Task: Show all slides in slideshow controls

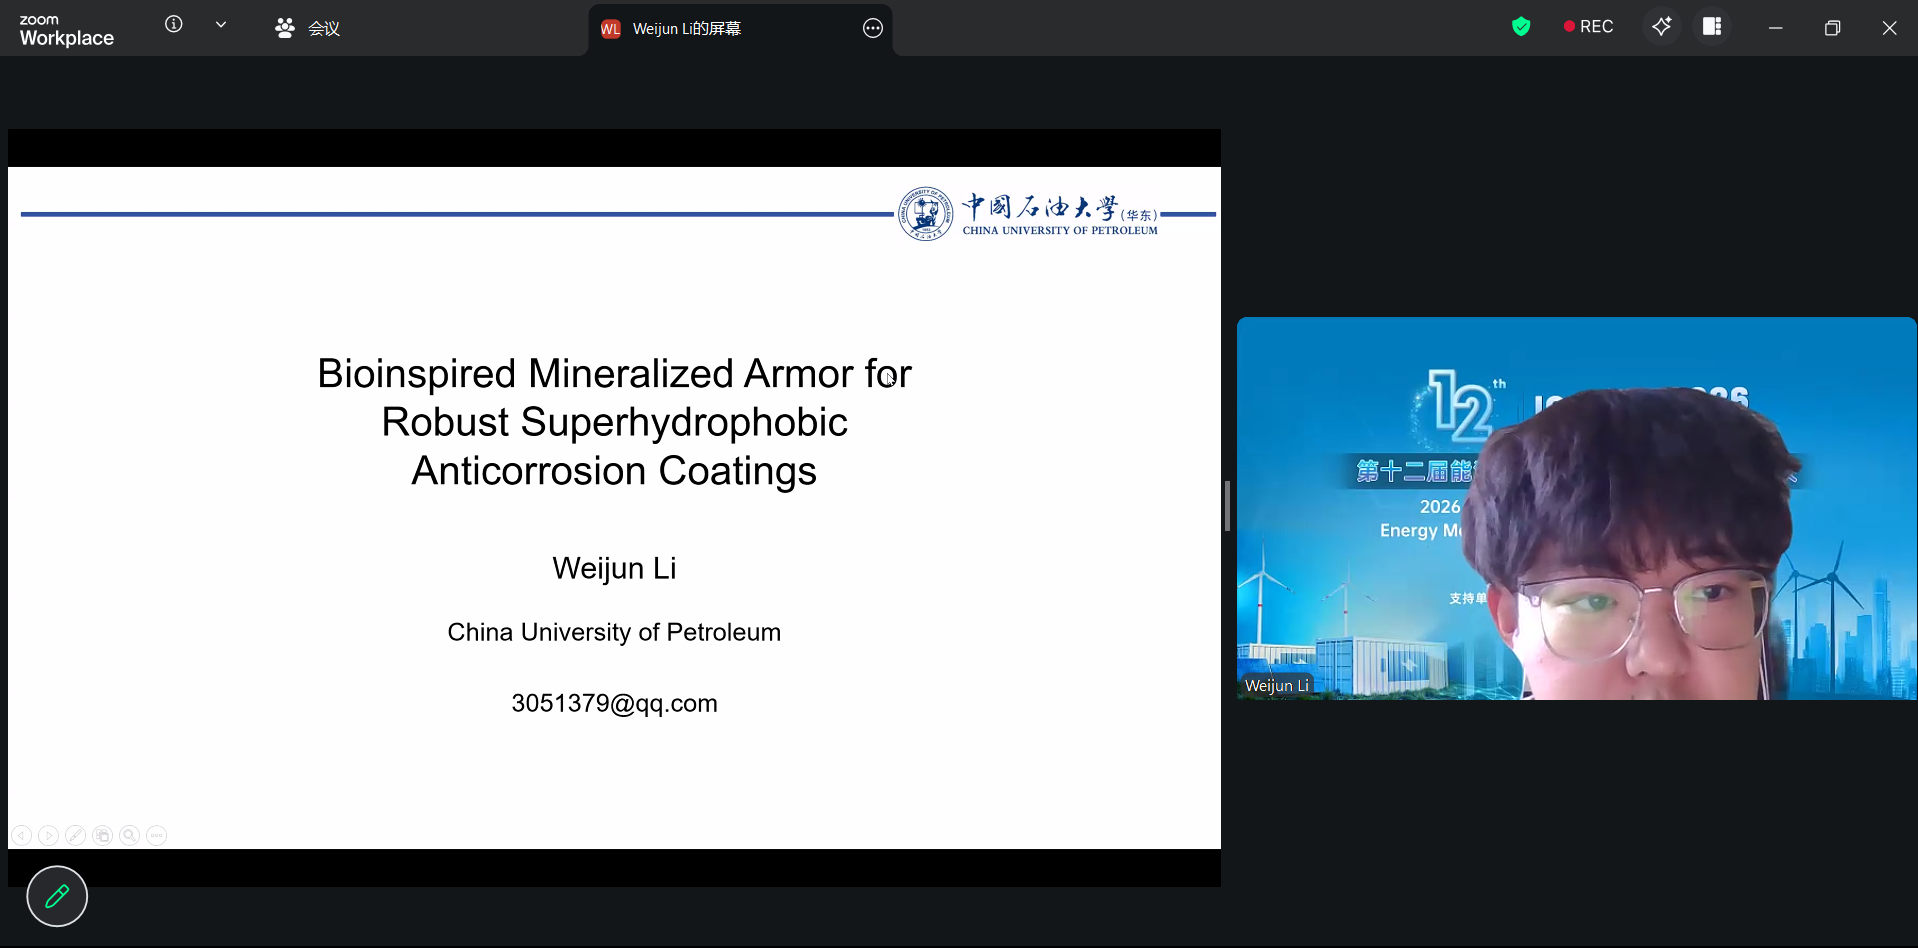Action: point(102,835)
